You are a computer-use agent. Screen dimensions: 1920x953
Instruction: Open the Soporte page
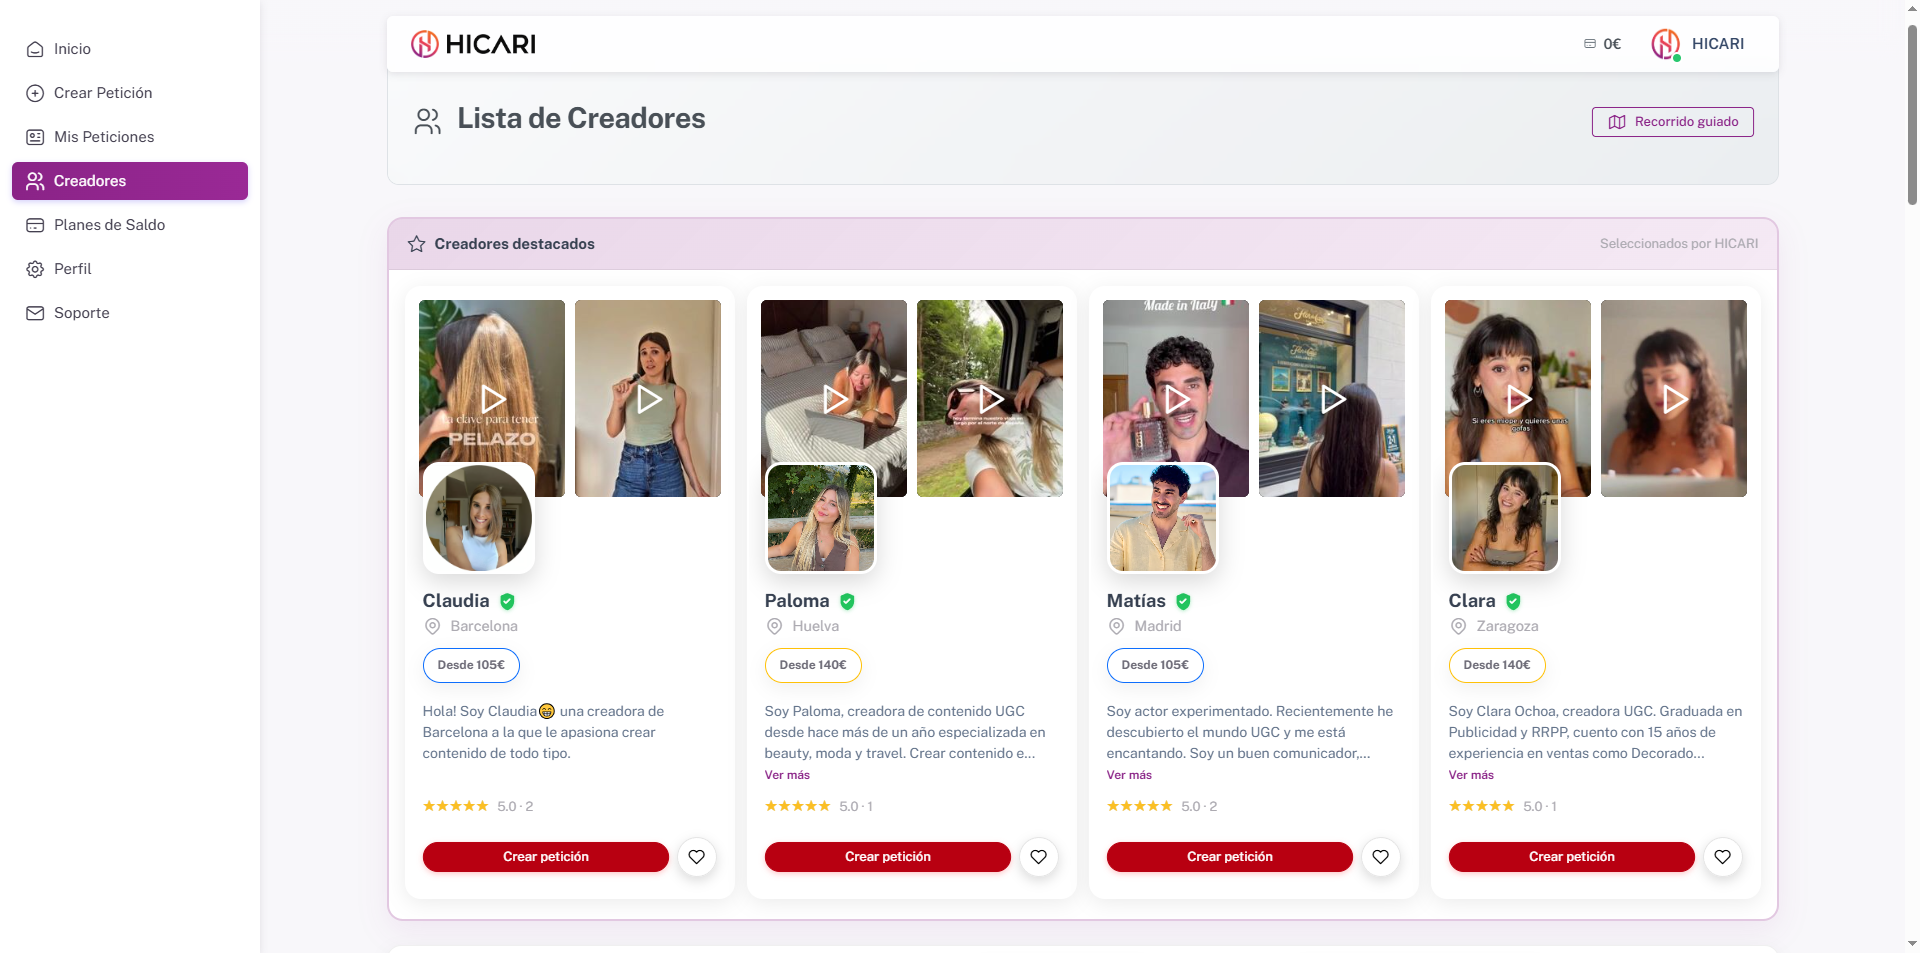(x=82, y=313)
